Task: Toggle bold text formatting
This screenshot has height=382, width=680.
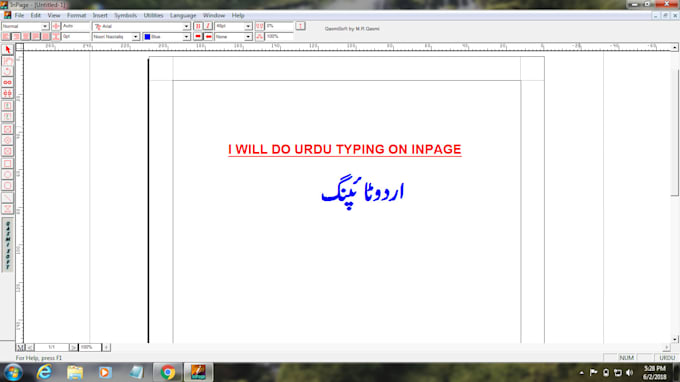Action: tap(198, 26)
